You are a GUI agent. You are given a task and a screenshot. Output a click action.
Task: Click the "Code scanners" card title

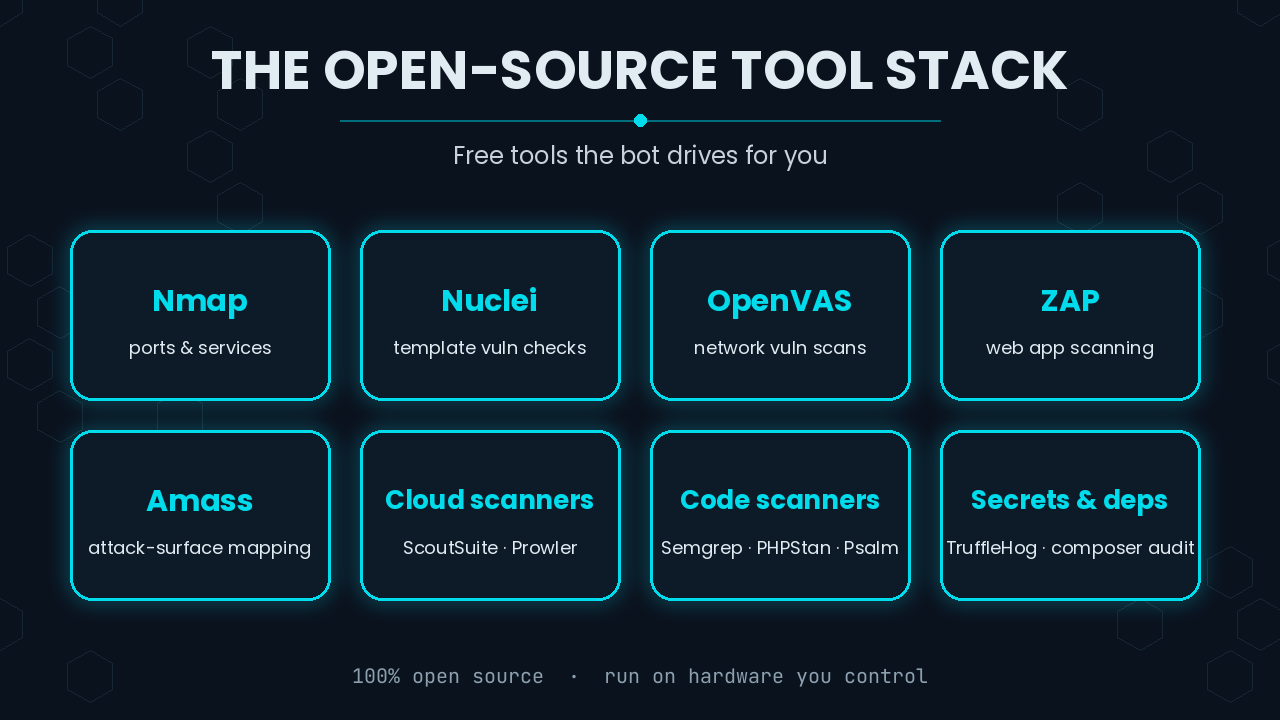tap(780, 500)
